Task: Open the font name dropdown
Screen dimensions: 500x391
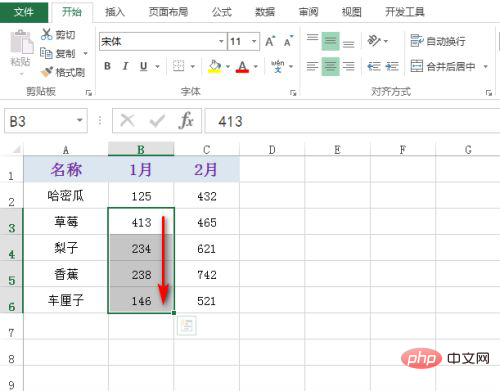Action: click(x=221, y=41)
